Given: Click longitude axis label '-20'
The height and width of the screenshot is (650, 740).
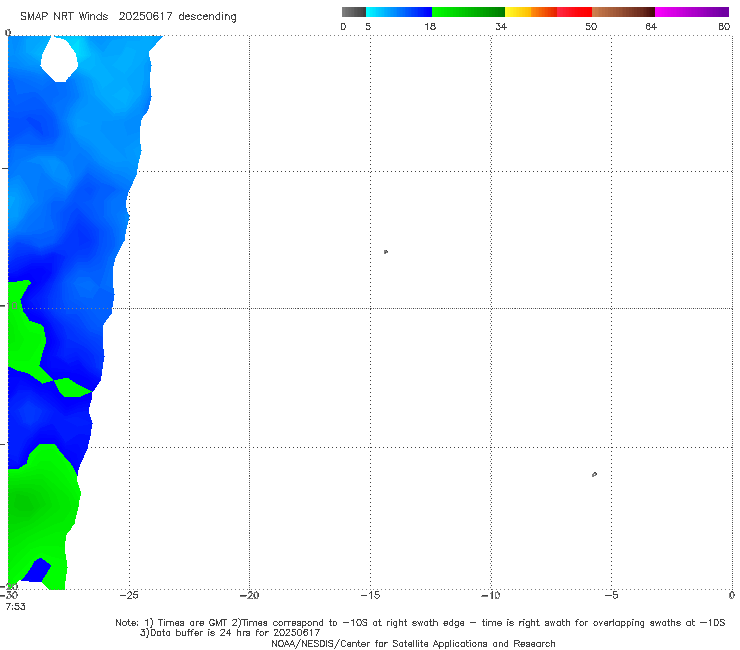Looking at the screenshot, I should (249, 595).
